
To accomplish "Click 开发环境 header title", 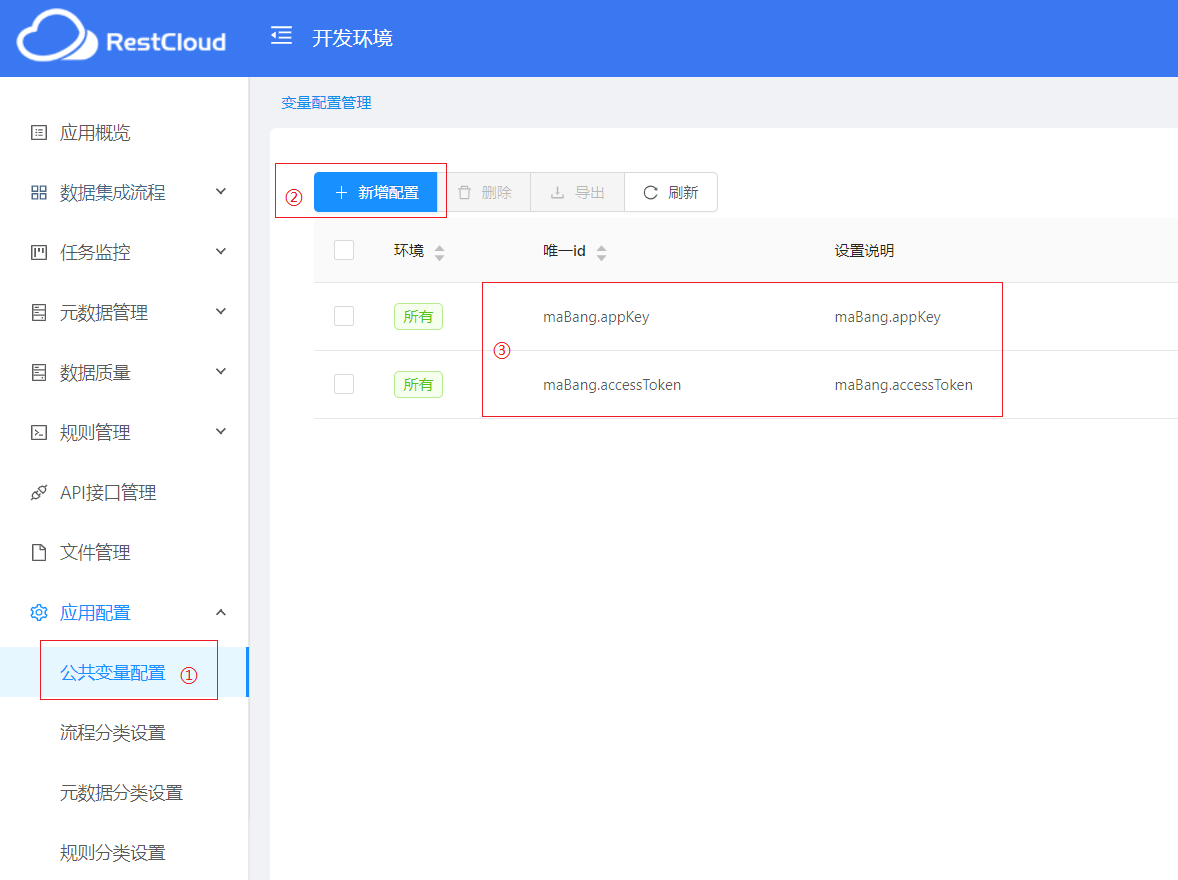I will click(352, 38).
